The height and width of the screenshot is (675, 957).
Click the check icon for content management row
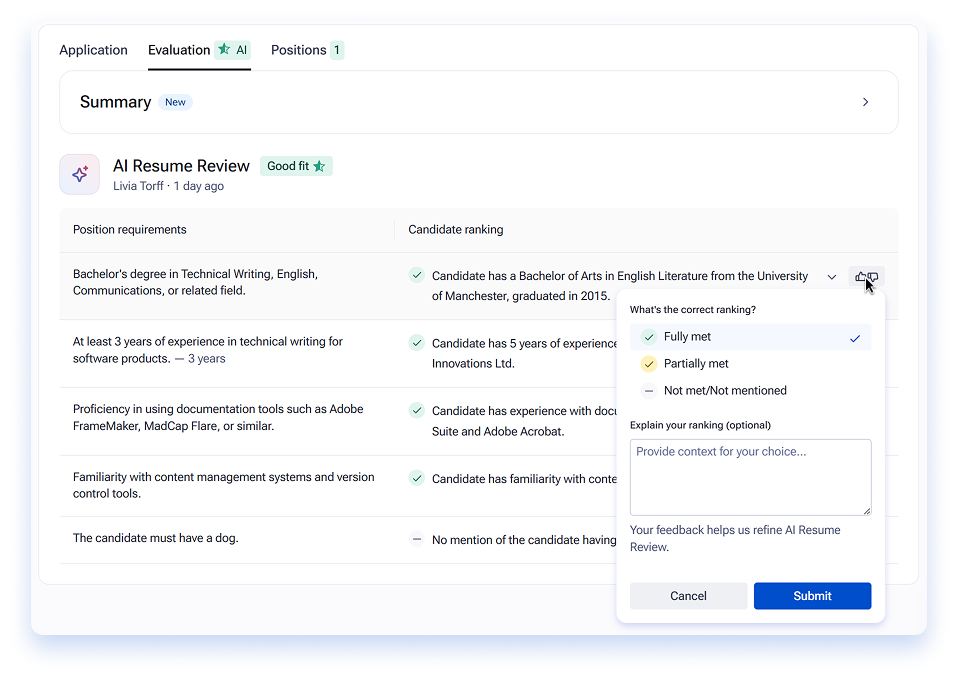417,478
